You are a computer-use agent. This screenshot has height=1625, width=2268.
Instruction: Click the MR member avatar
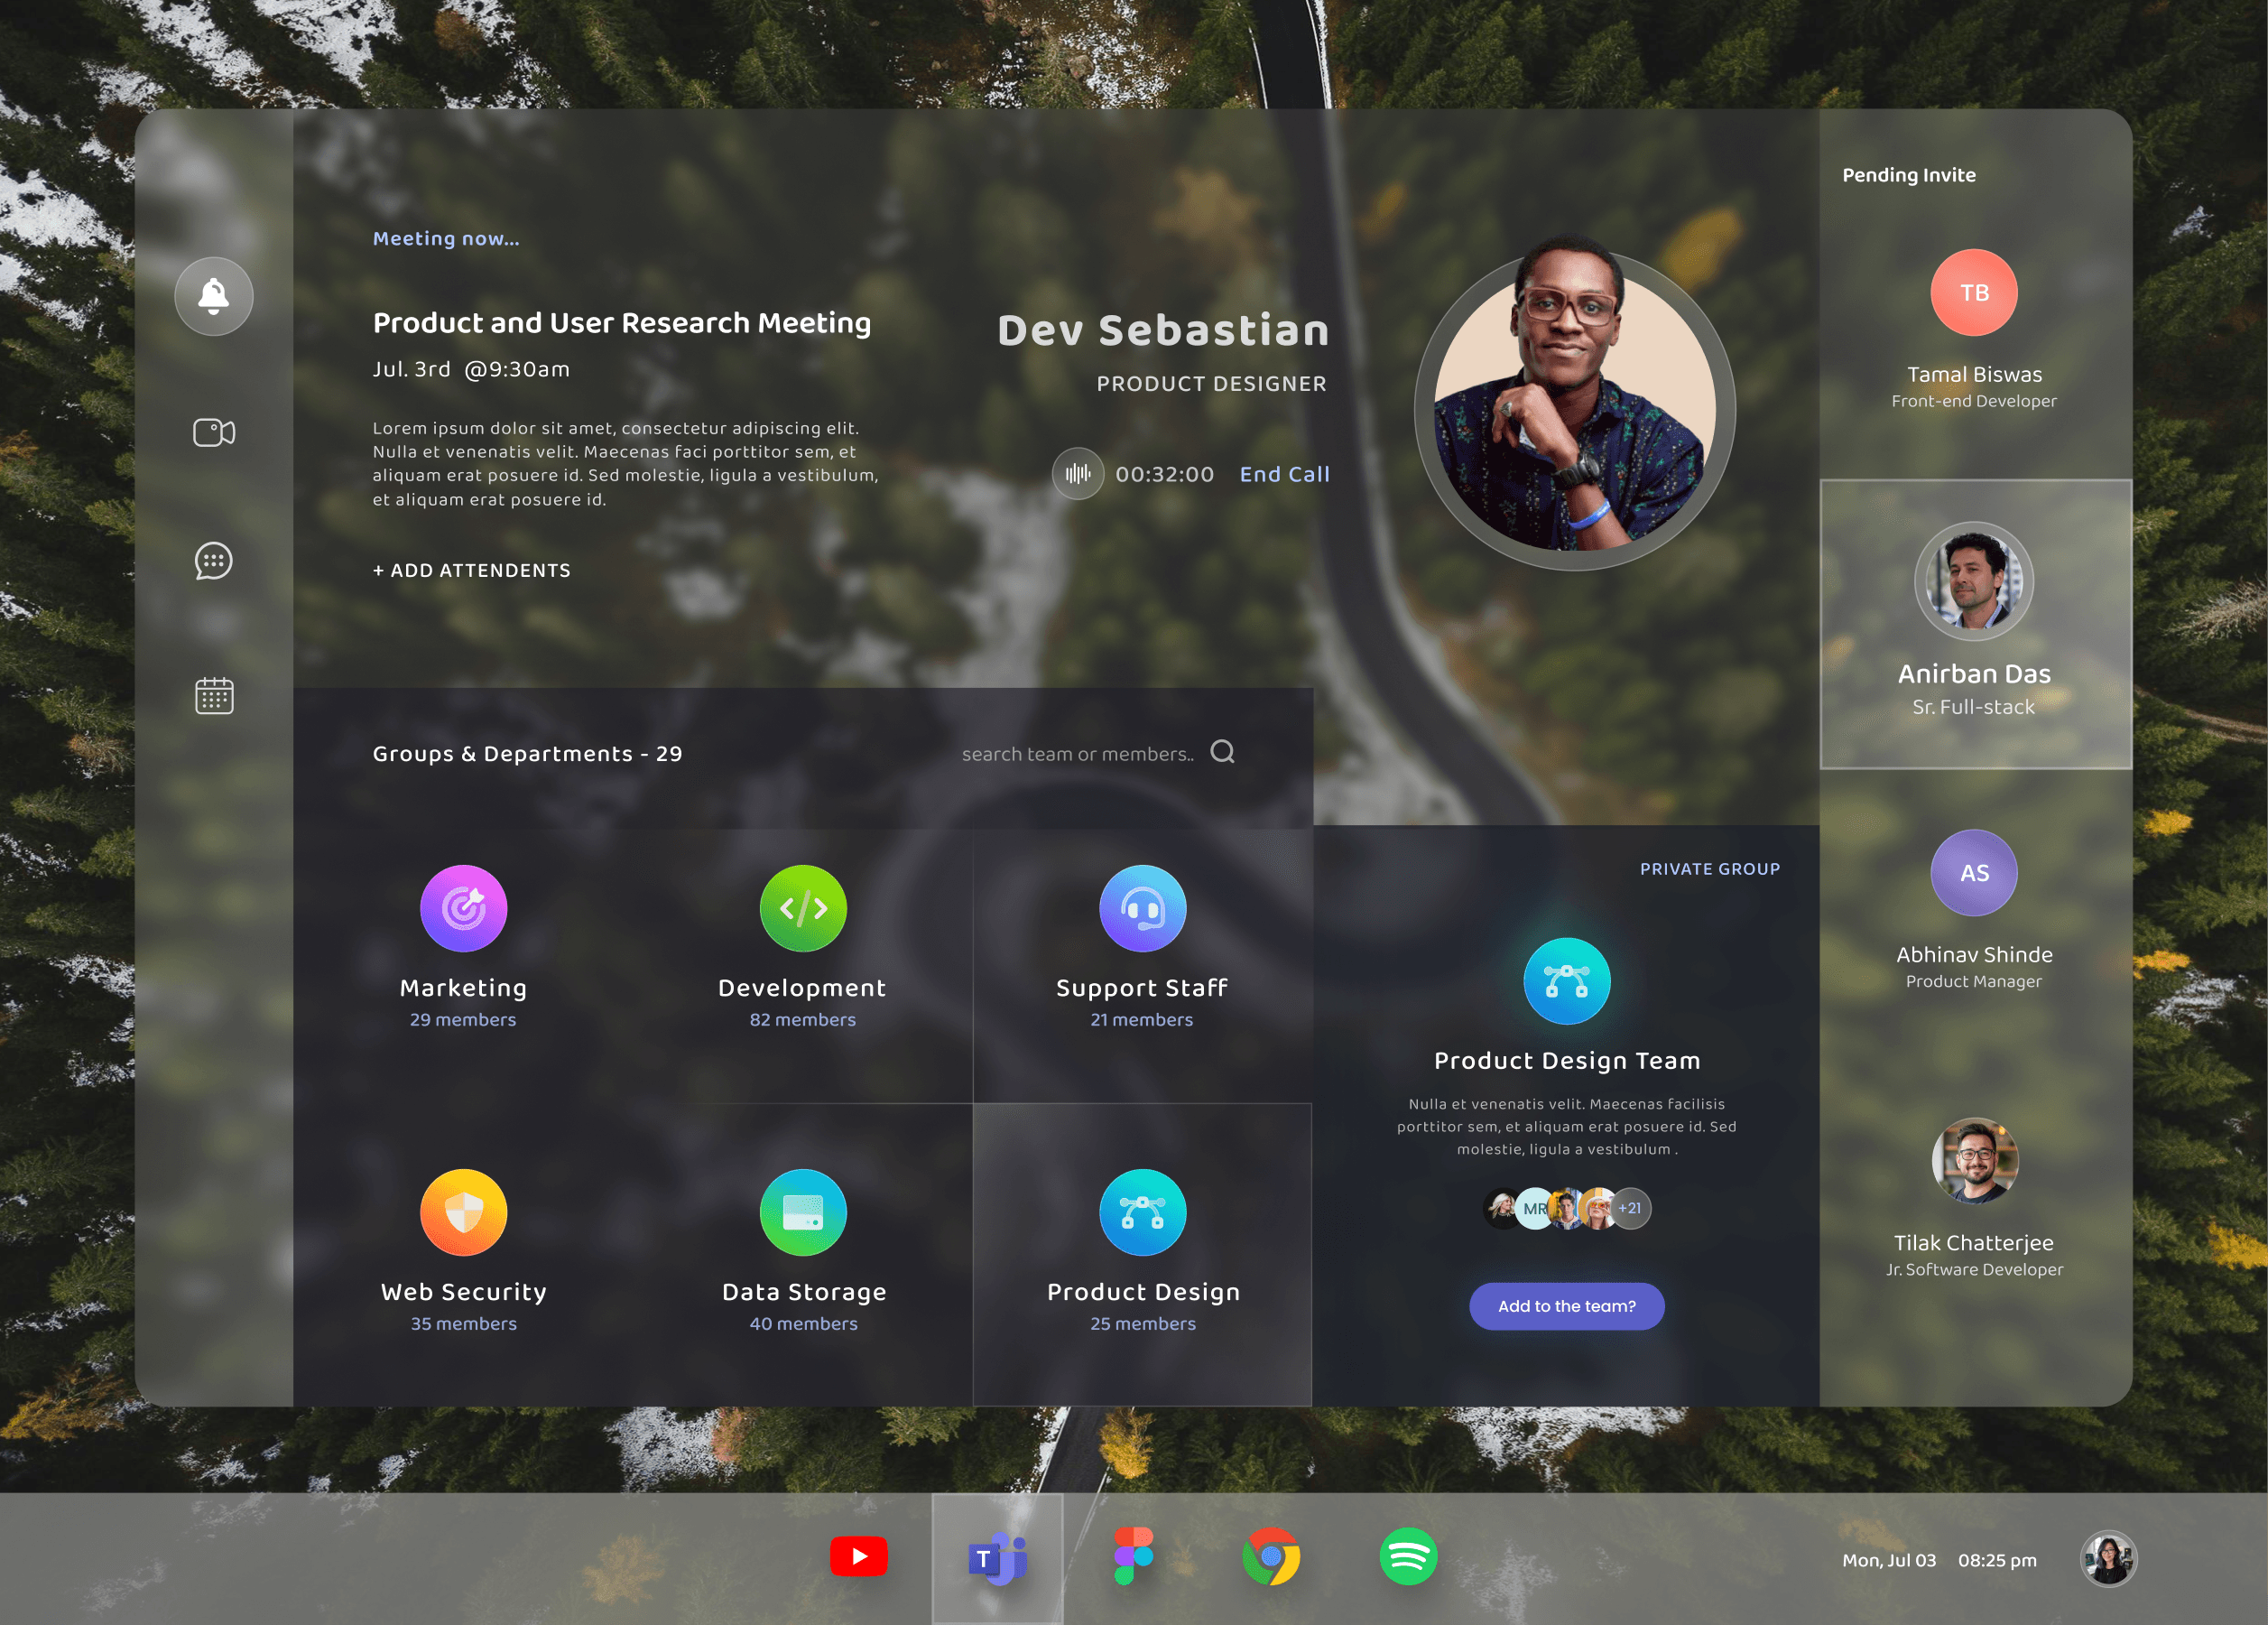pos(1534,1208)
